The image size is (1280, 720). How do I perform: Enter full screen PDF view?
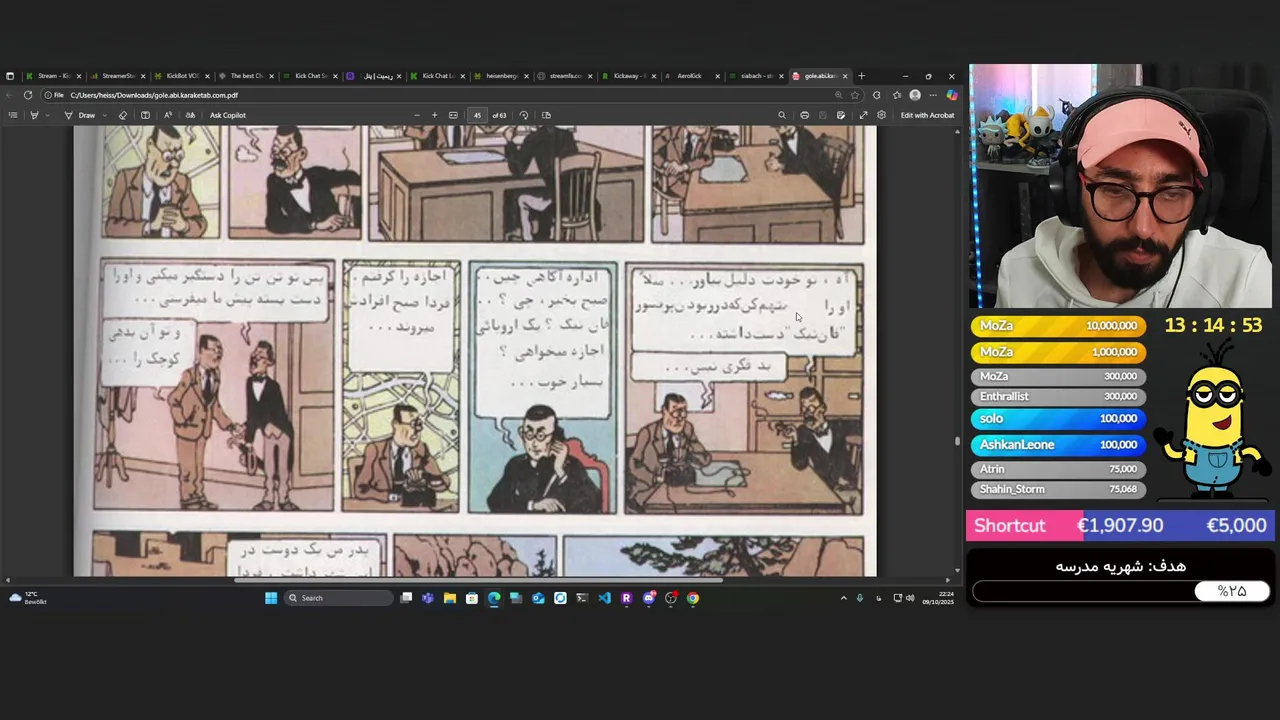[864, 115]
